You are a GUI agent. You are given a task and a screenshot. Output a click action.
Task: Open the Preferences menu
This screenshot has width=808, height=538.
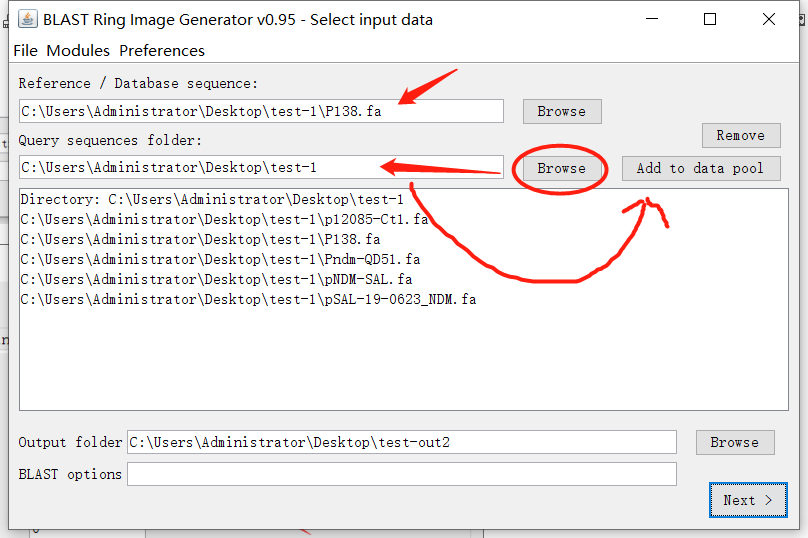(x=162, y=51)
